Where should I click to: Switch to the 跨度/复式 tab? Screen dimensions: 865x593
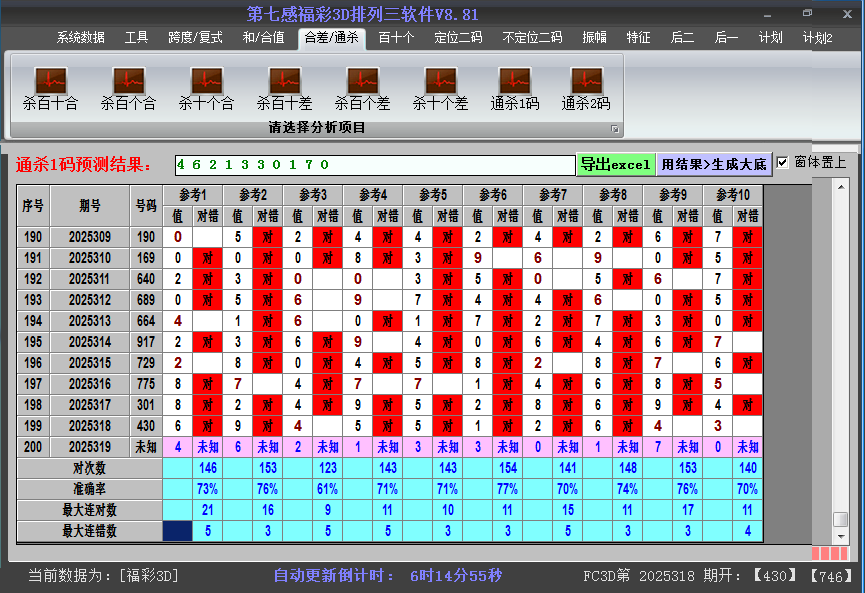[195, 38]
